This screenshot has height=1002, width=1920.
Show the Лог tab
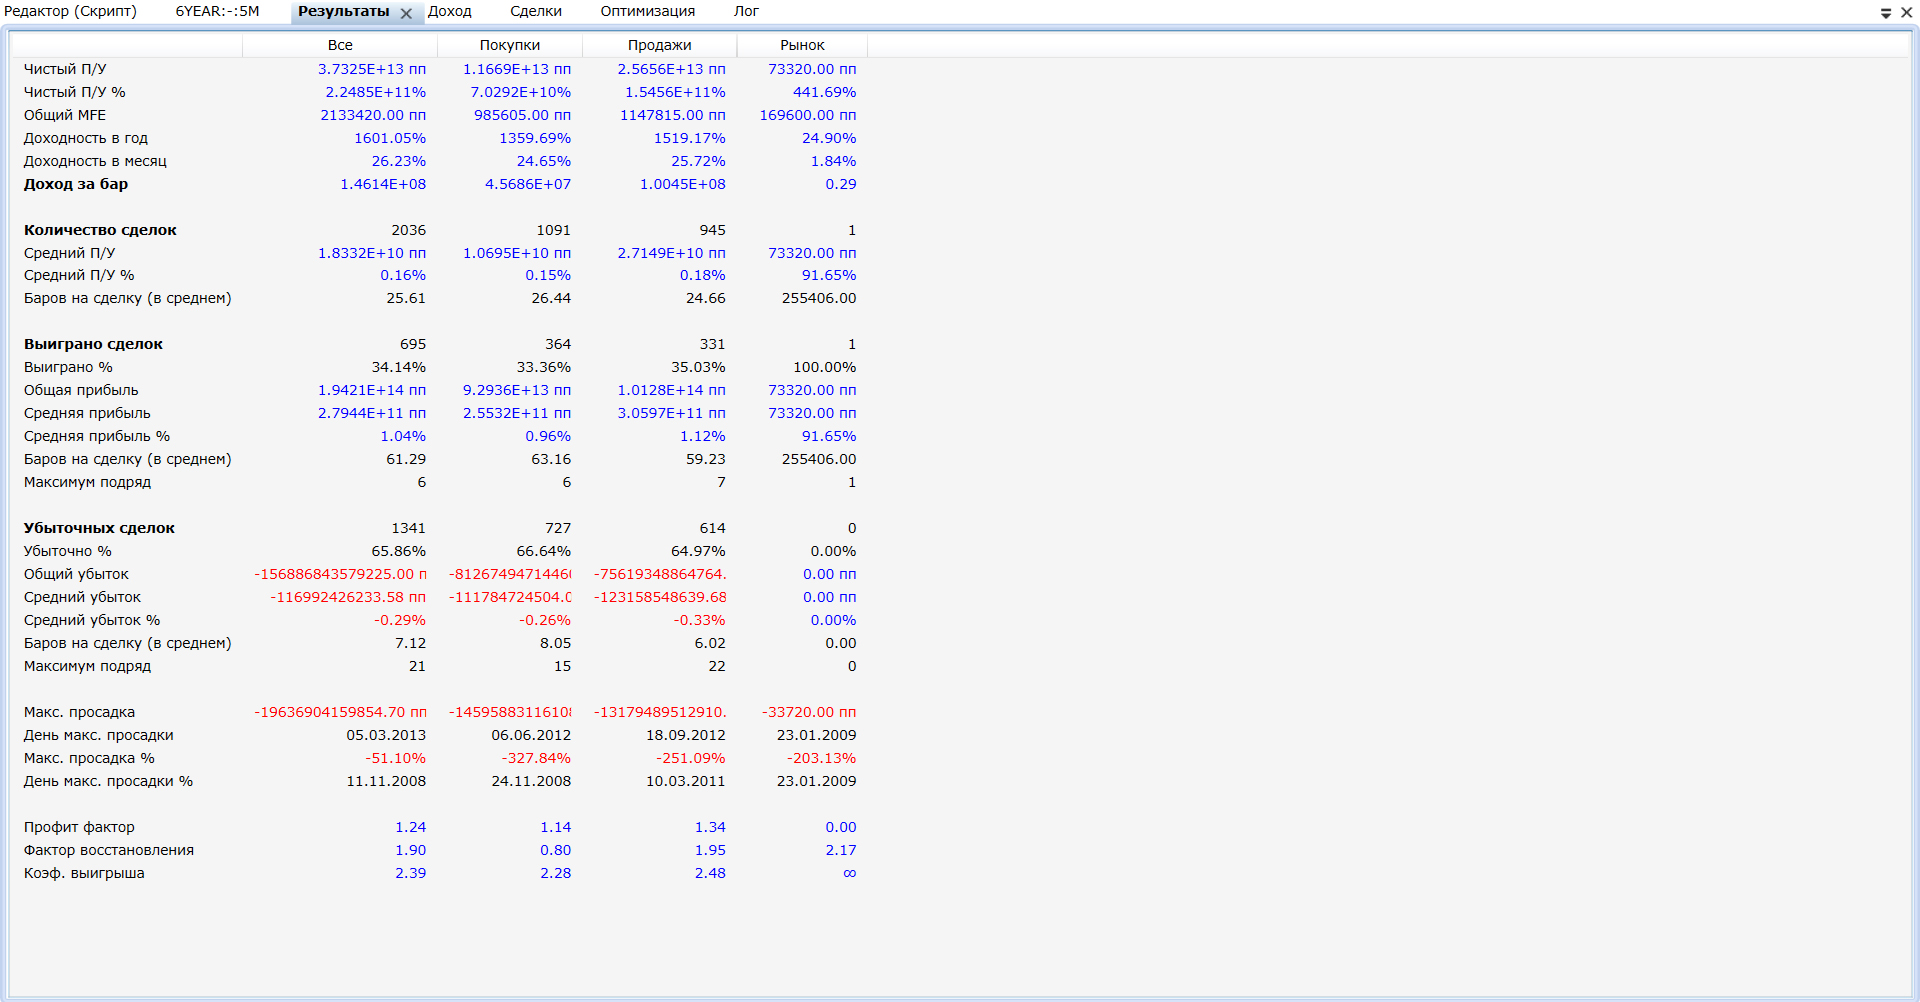pyautogui.click(x=746, y=12)
